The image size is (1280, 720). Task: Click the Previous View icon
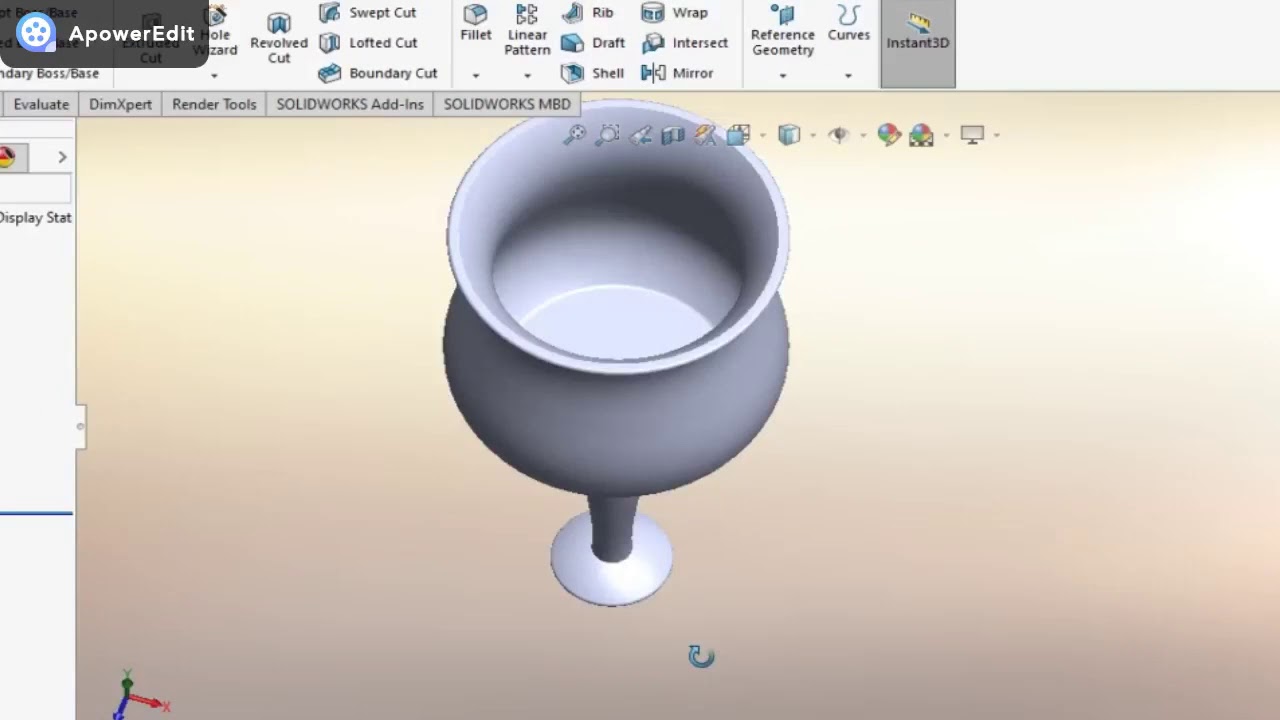tap(640, 135)
